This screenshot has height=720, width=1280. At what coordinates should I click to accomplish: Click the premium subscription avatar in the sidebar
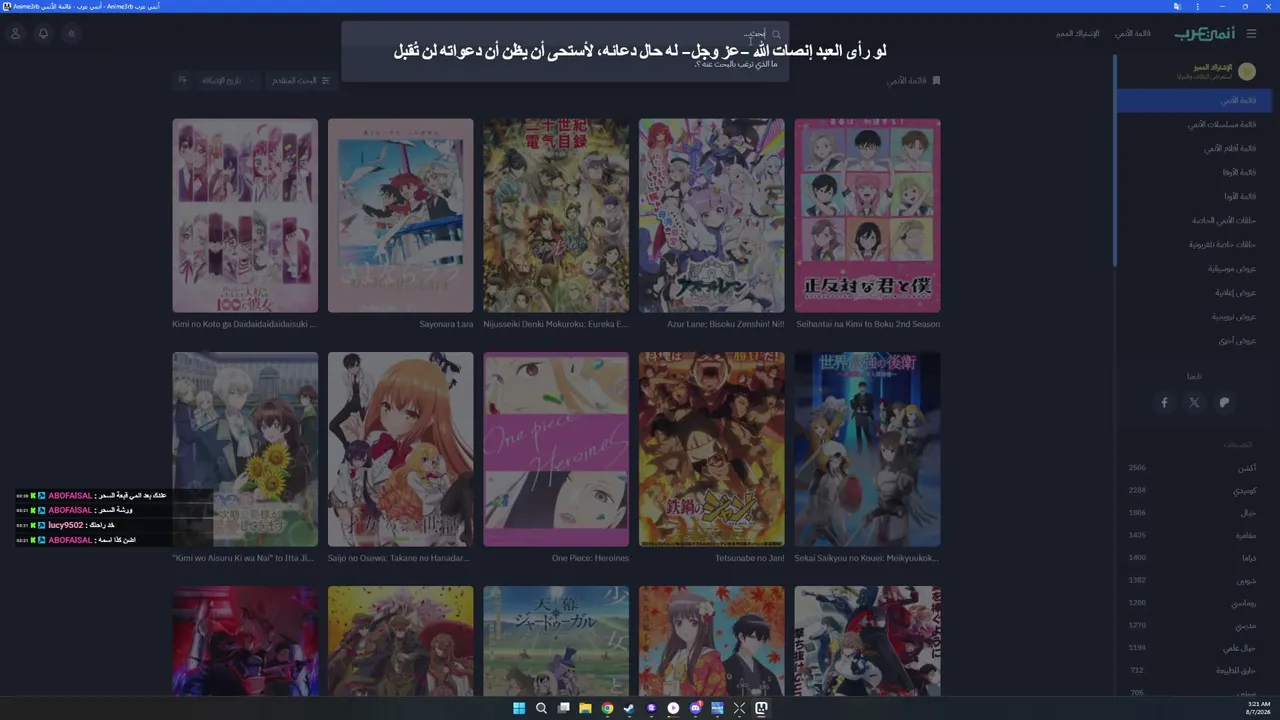(1247, 71)
